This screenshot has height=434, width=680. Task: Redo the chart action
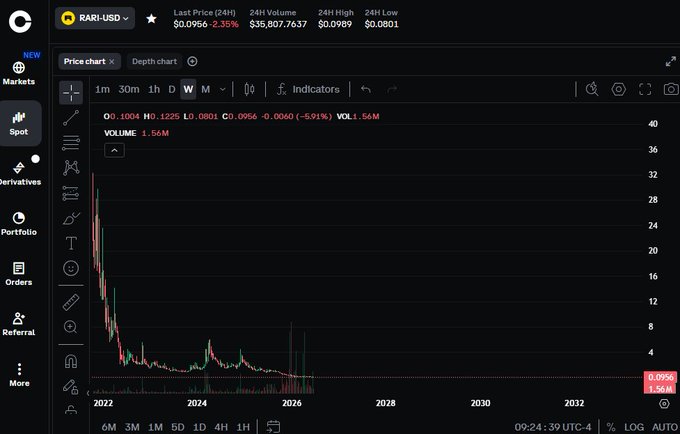[x=392, y=89]
